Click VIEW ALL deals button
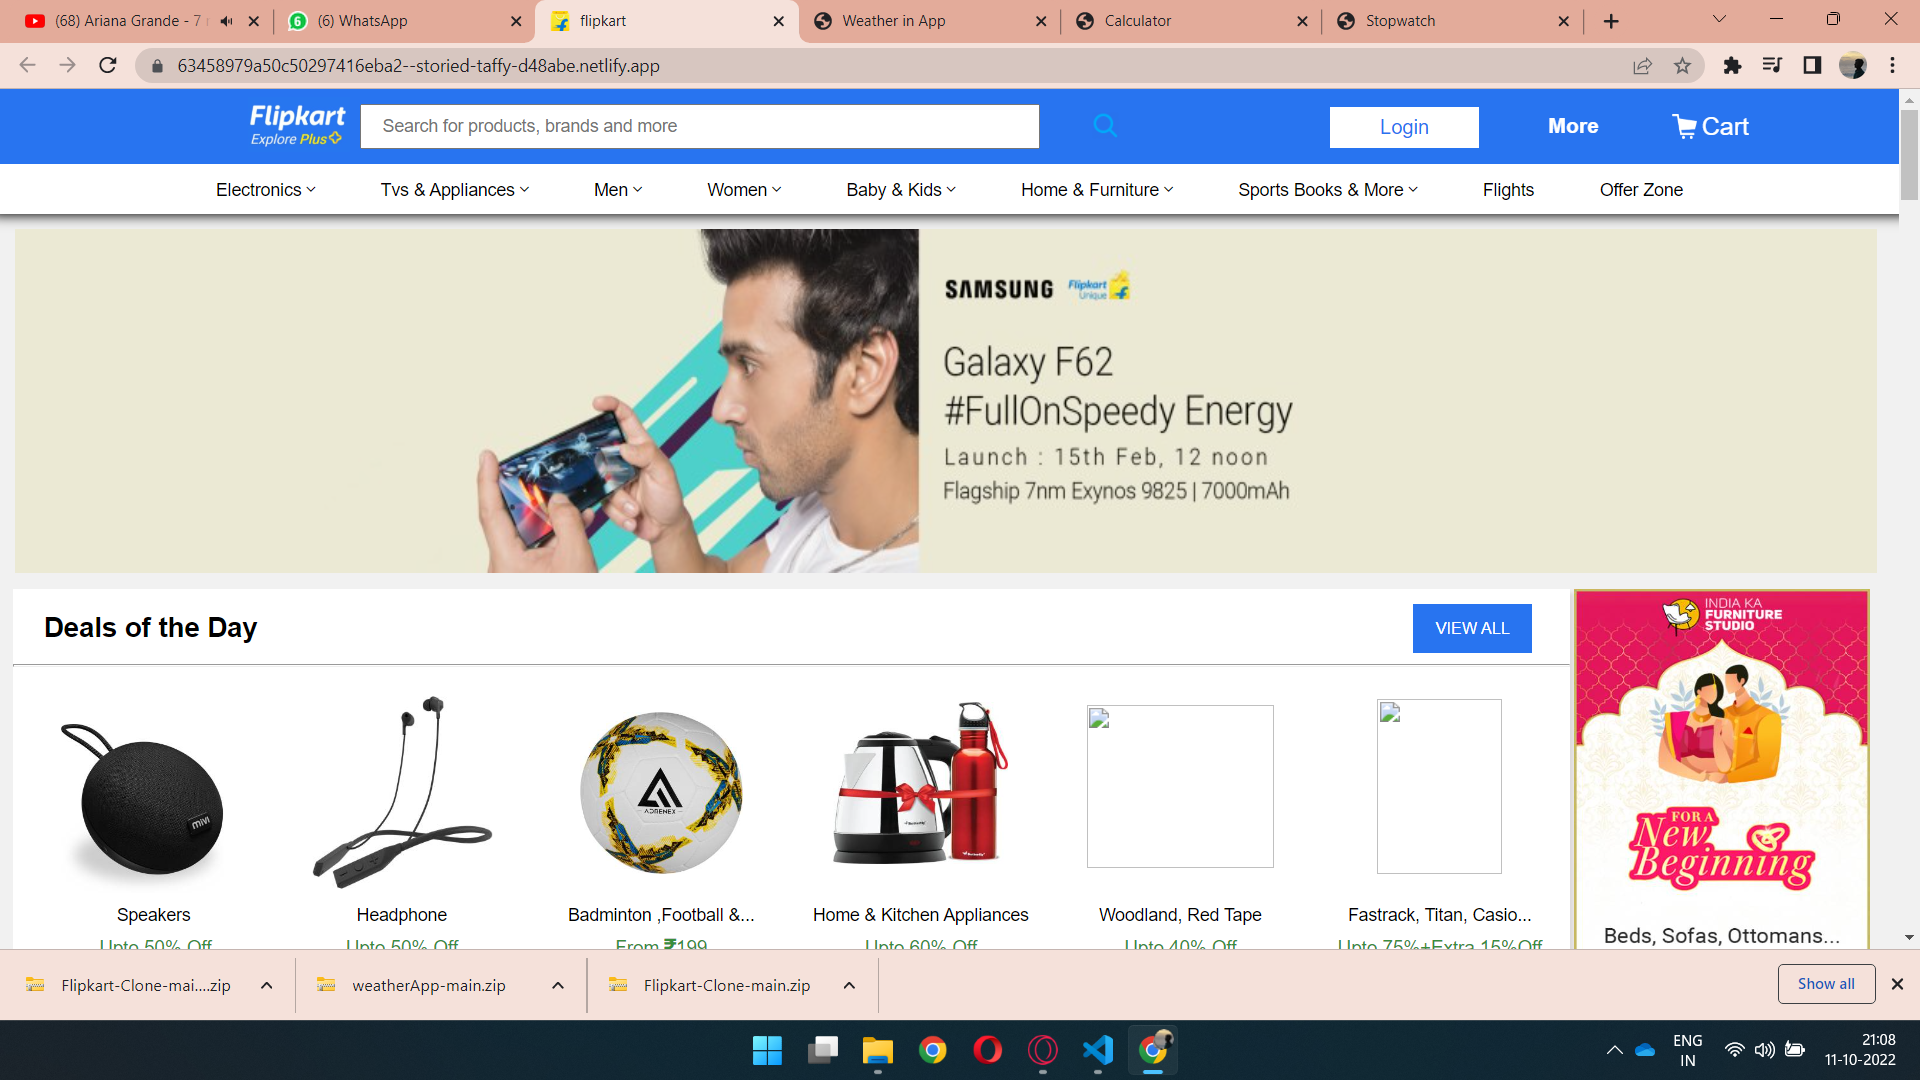The width and height of the screenshot is (1920, 1080). click(1471, 628)
